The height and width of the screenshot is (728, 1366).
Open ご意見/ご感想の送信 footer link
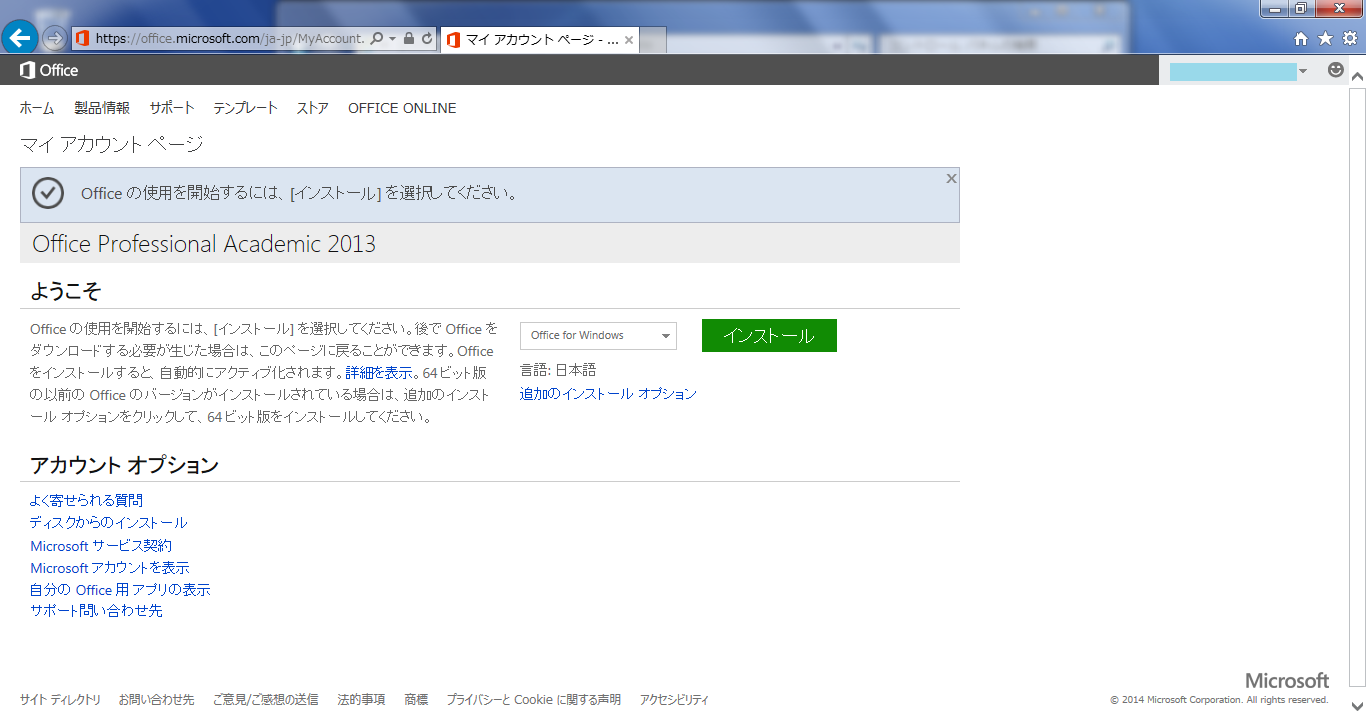point(265,700)
